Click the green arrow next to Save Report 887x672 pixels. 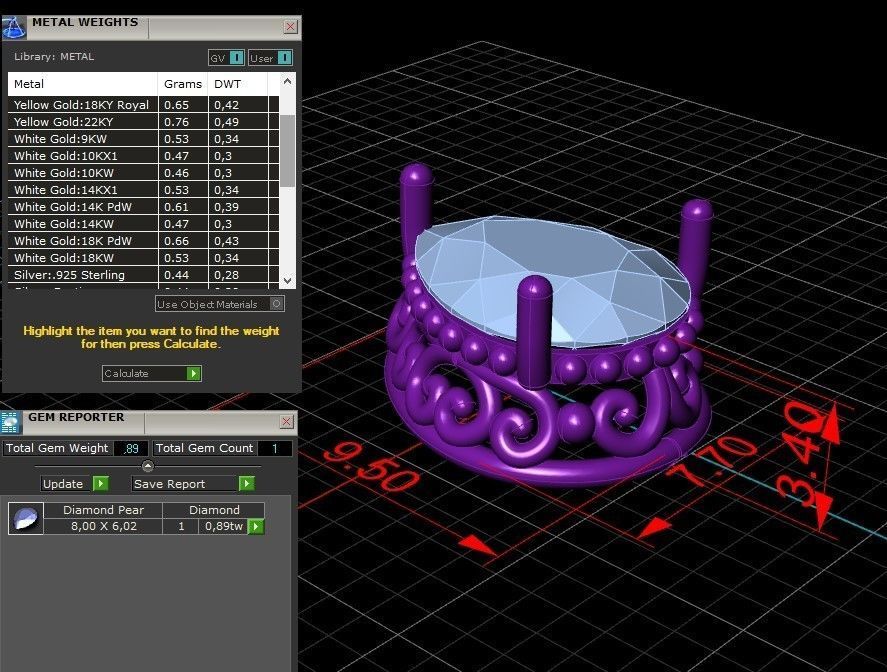[247, 484]
